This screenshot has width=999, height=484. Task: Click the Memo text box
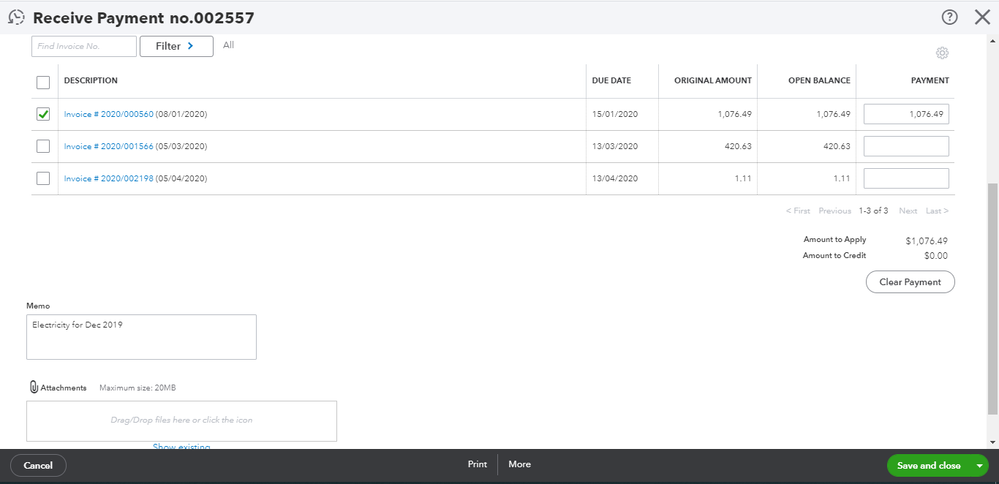pyautogui.click(x=141, y=337)
